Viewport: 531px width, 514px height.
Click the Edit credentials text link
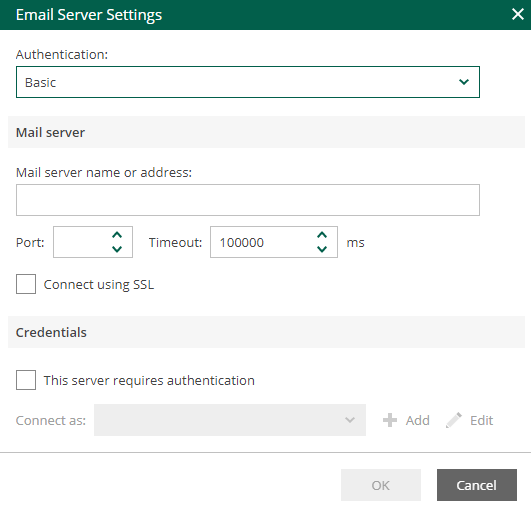pos(481,420)
